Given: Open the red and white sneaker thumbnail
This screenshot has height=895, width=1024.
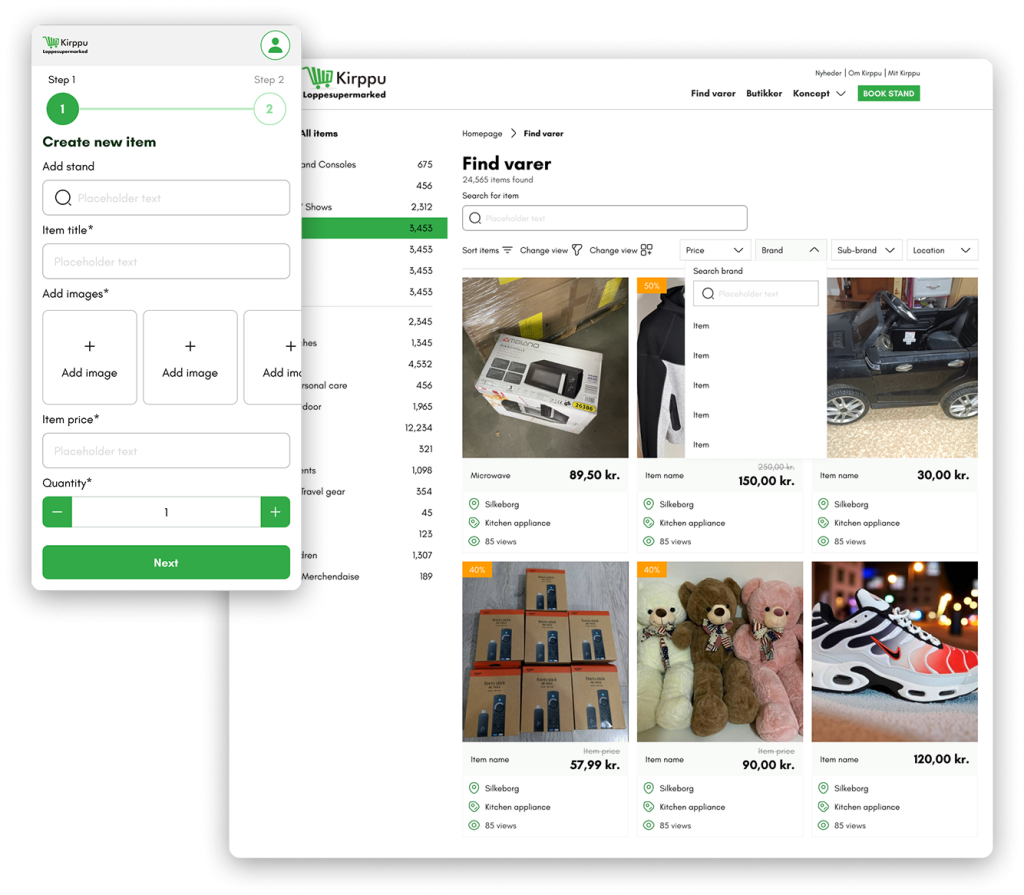Looking at the screenshot, I should click(894, 651).
